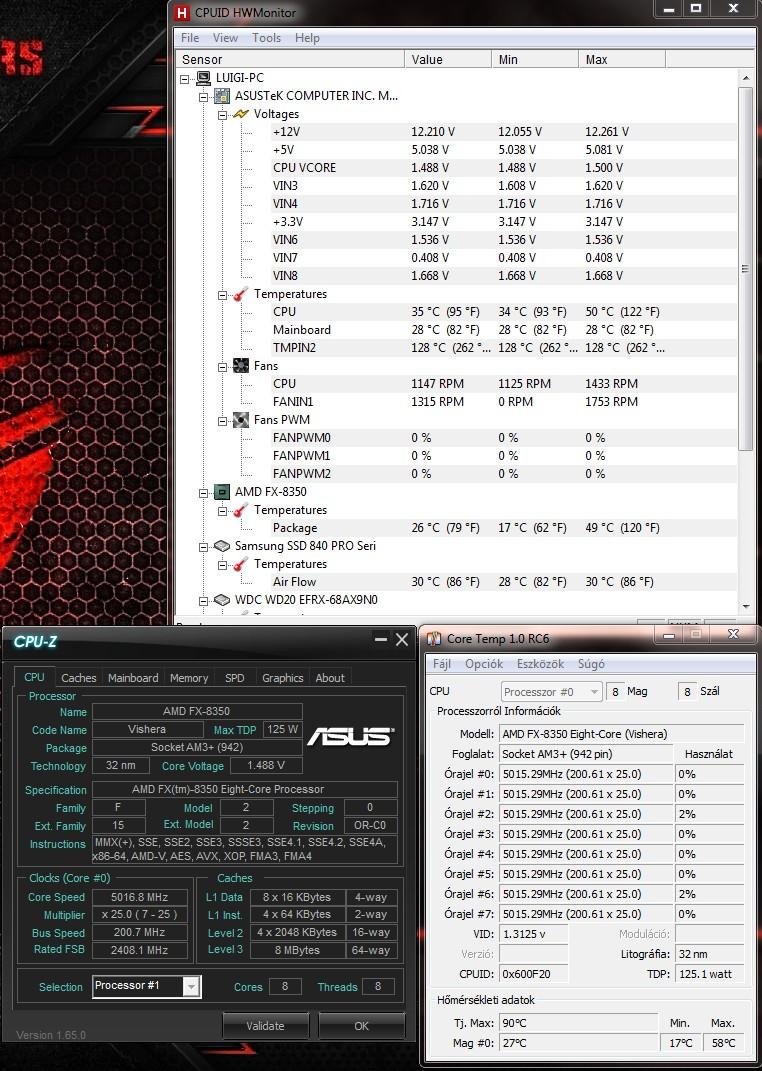Click the ASUS logo in CPU-Z
Image resolution: width=762 pixels, height=1071 pixels.
[350, 736]
